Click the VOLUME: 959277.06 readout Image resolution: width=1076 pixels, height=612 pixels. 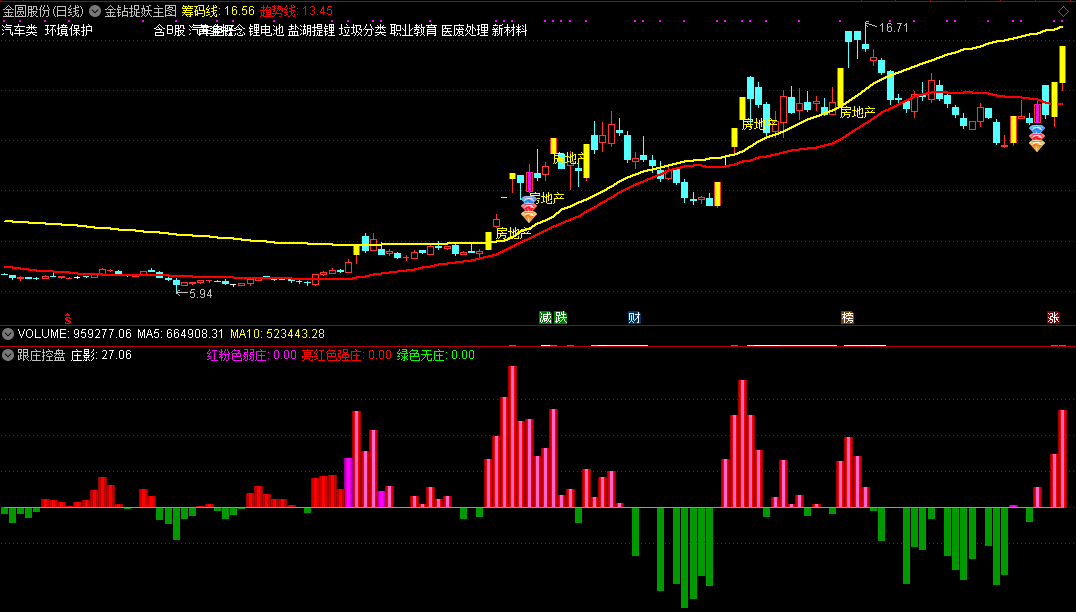pos(75,334)
